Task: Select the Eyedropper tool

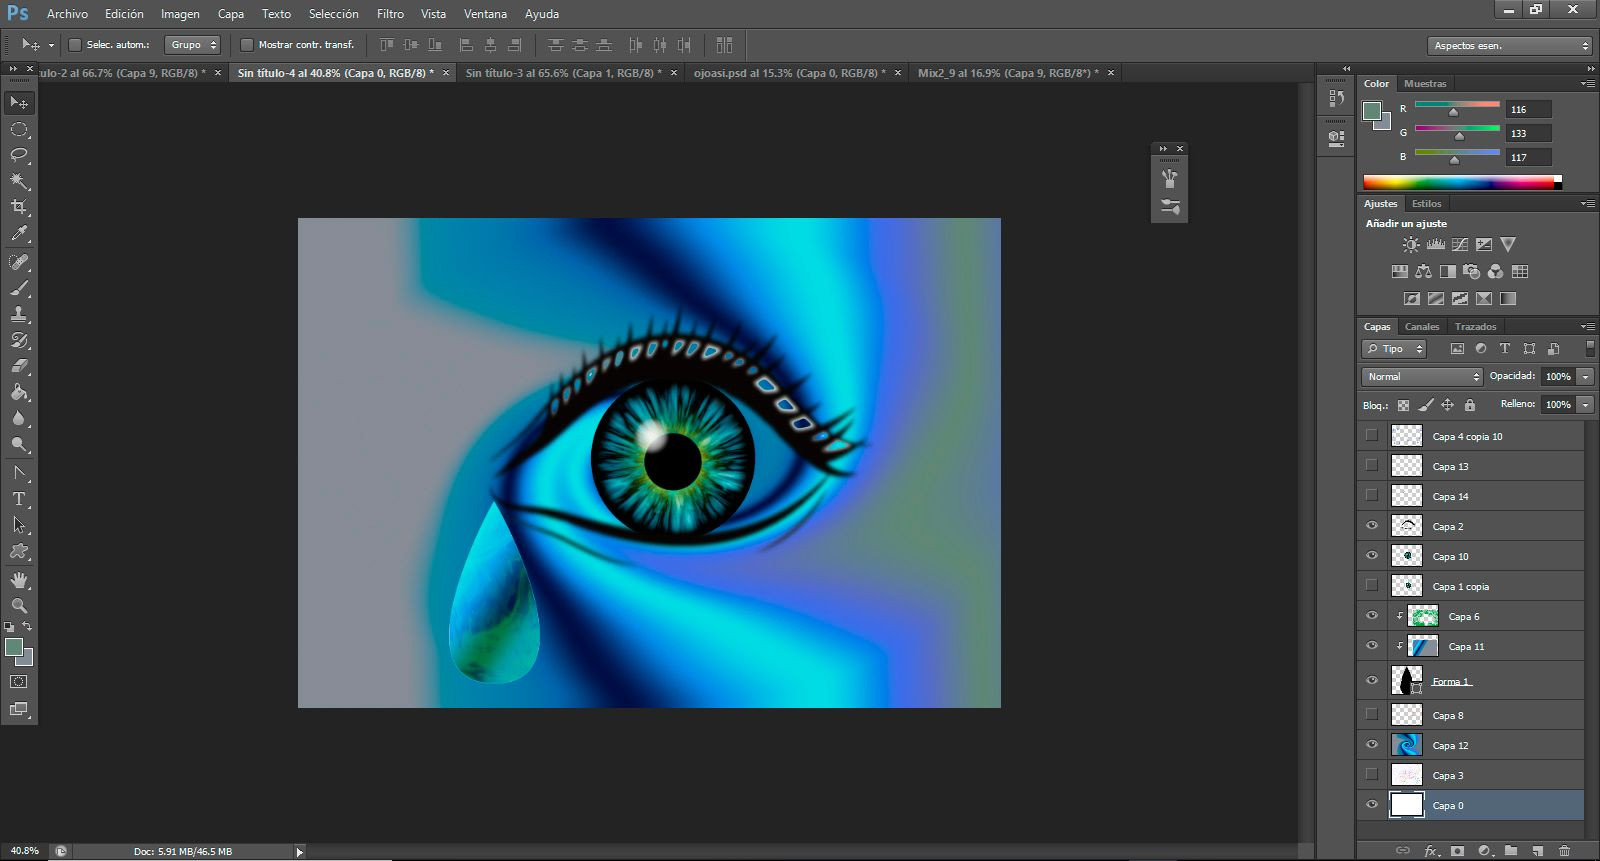Action: (x=19, y=234)
